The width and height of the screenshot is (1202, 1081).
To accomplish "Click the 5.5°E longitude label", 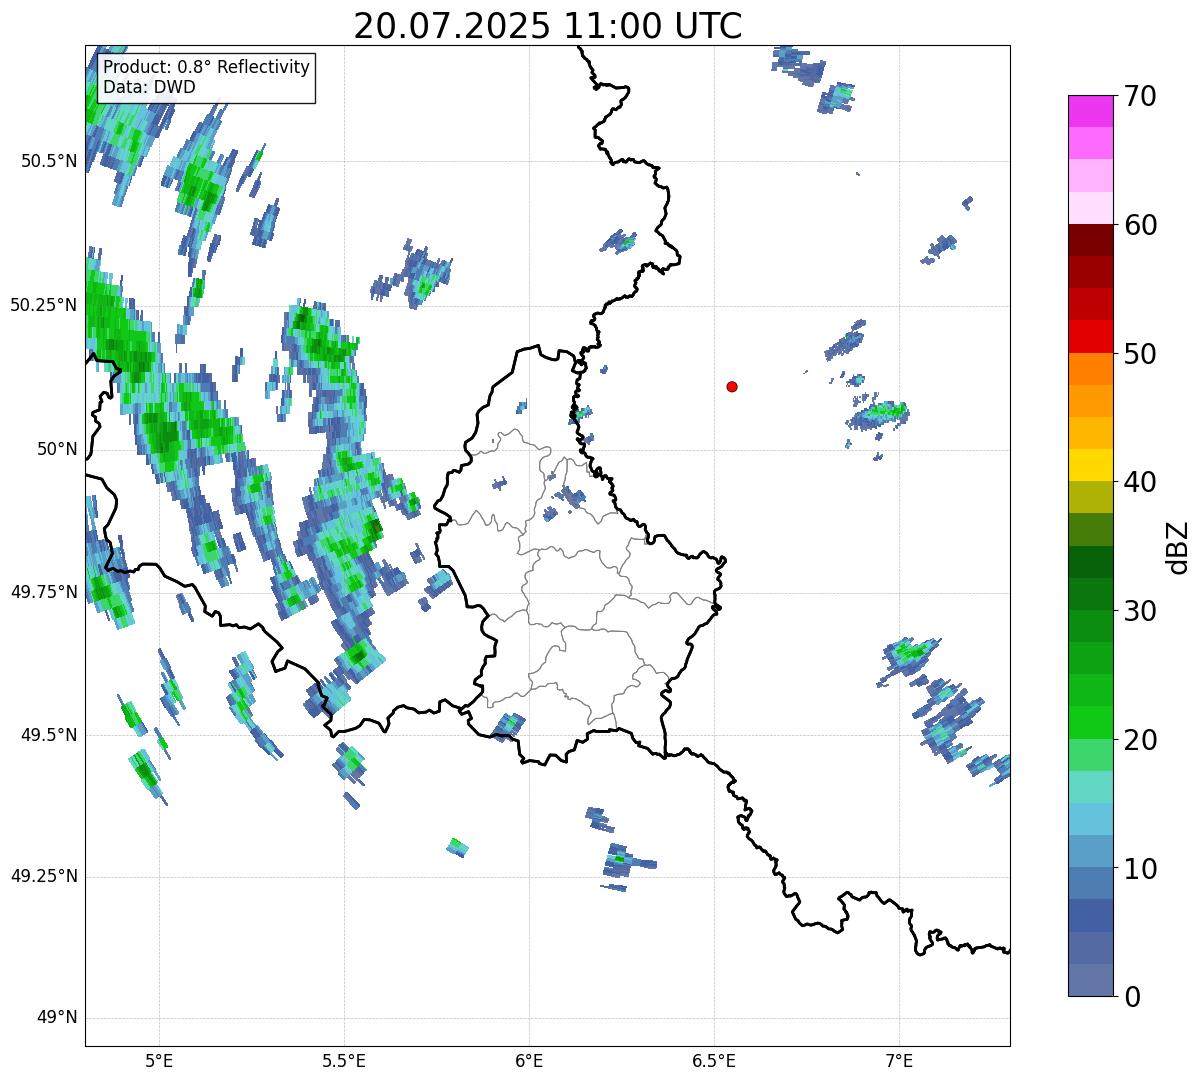I will [x=344, y=1060].
